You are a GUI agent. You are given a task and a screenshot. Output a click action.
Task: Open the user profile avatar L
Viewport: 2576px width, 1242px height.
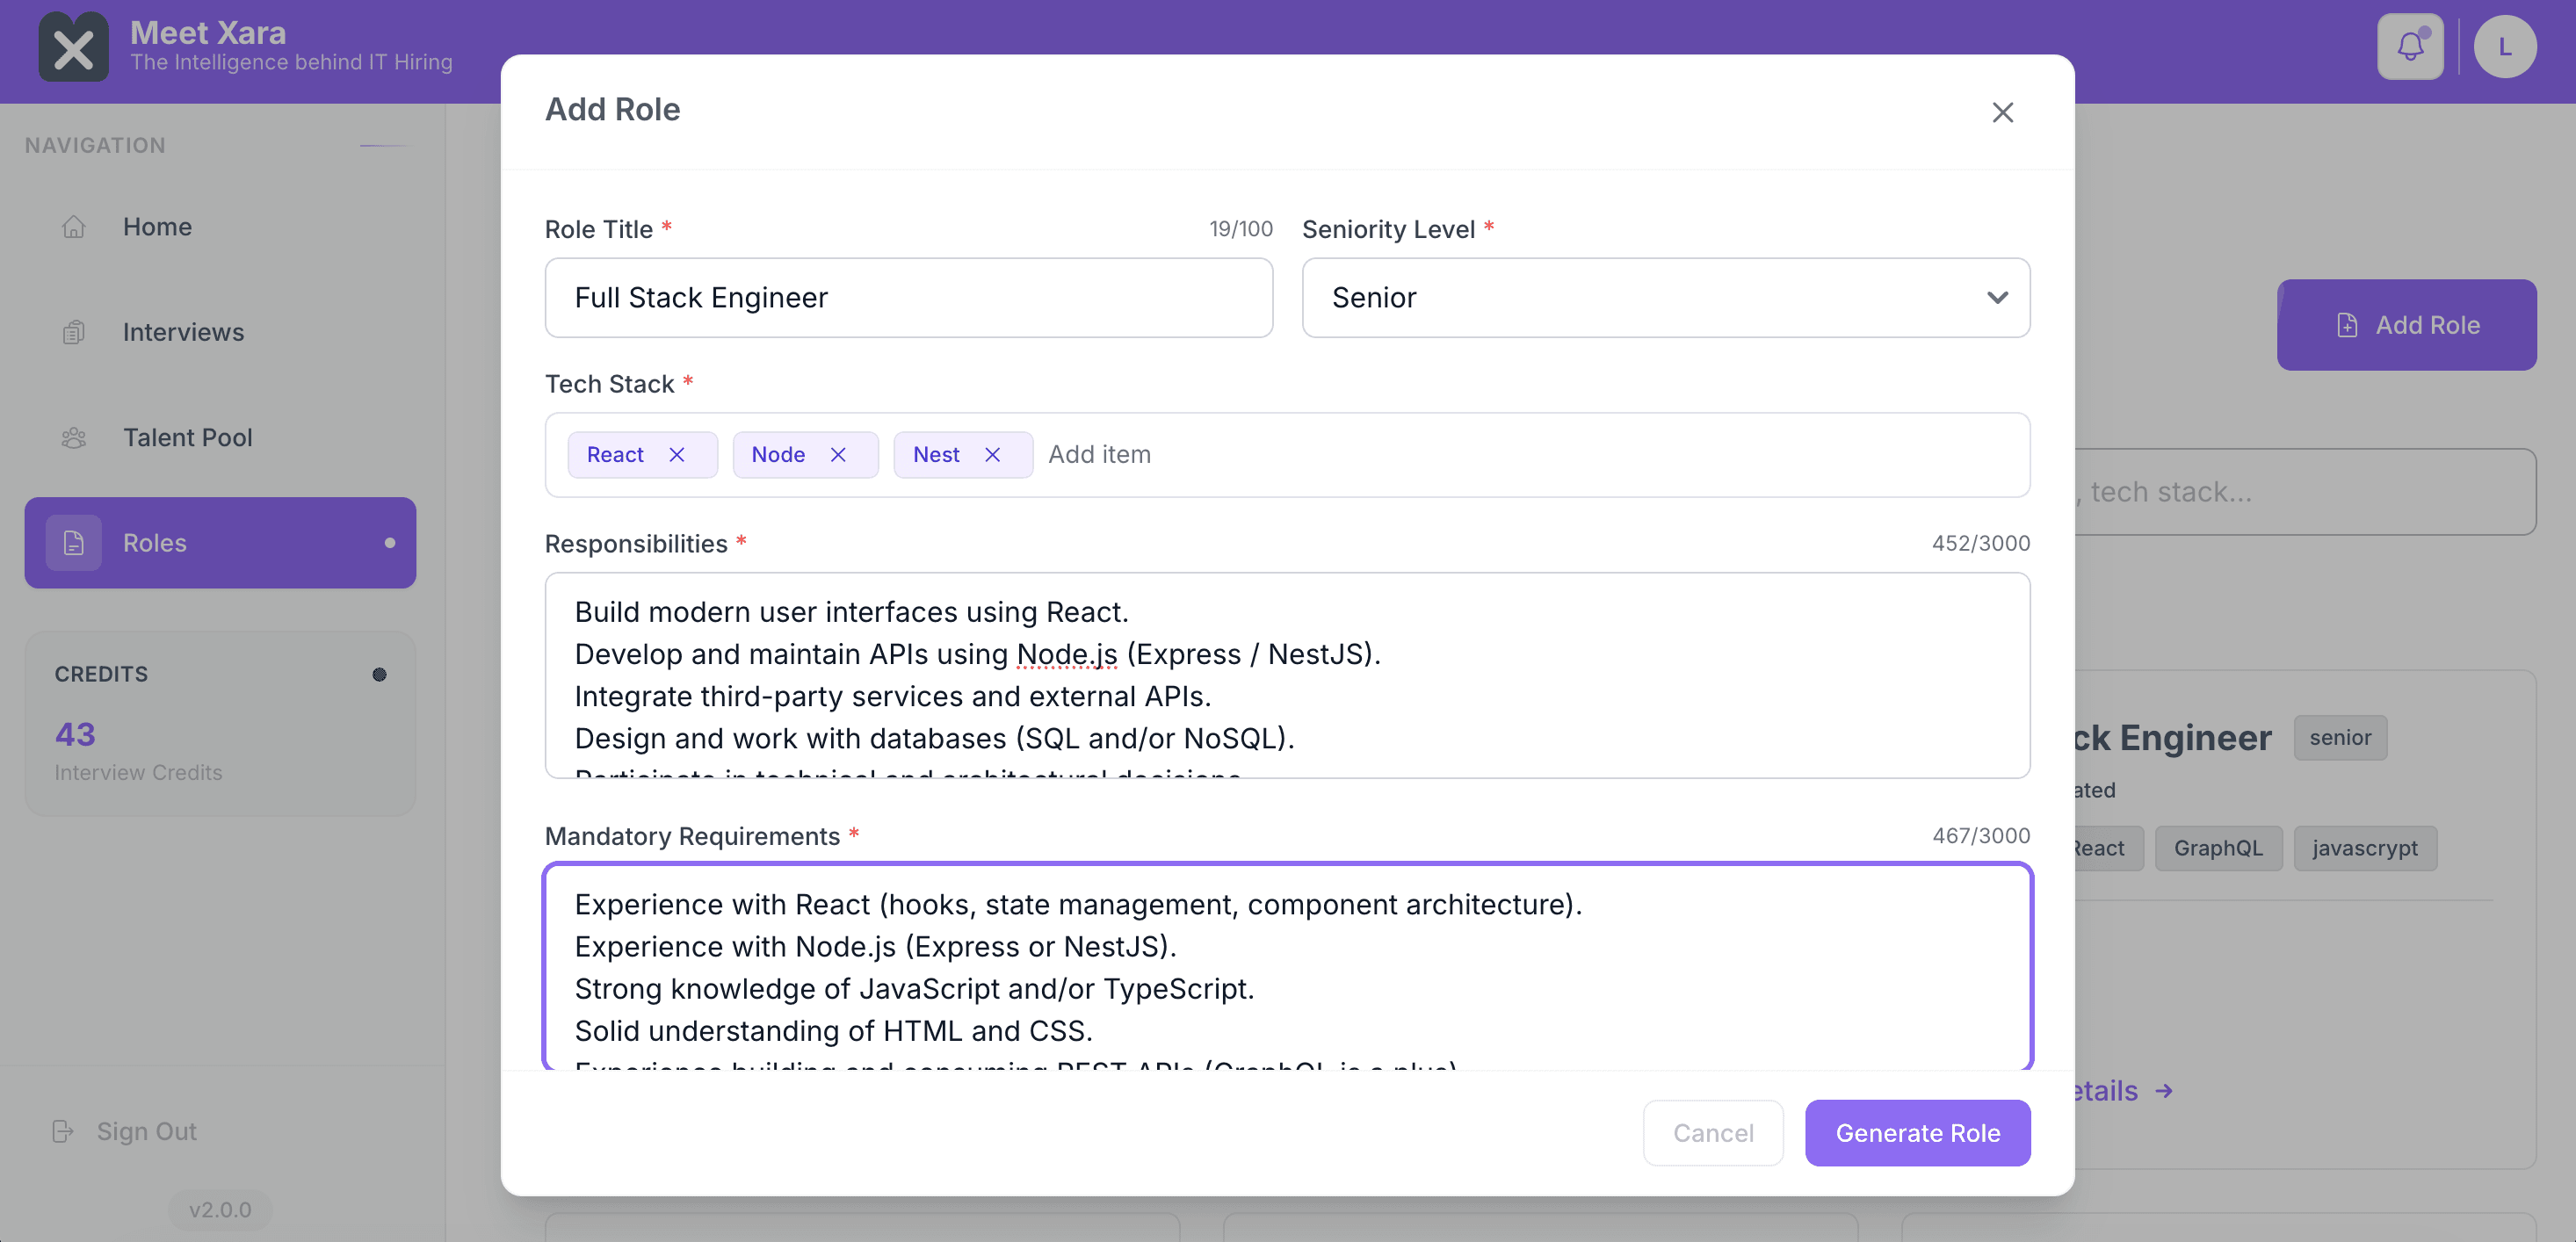2504,46
